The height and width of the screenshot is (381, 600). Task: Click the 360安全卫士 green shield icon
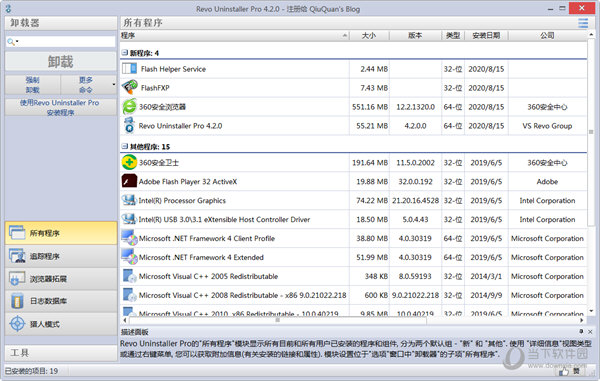coord(129,163)
